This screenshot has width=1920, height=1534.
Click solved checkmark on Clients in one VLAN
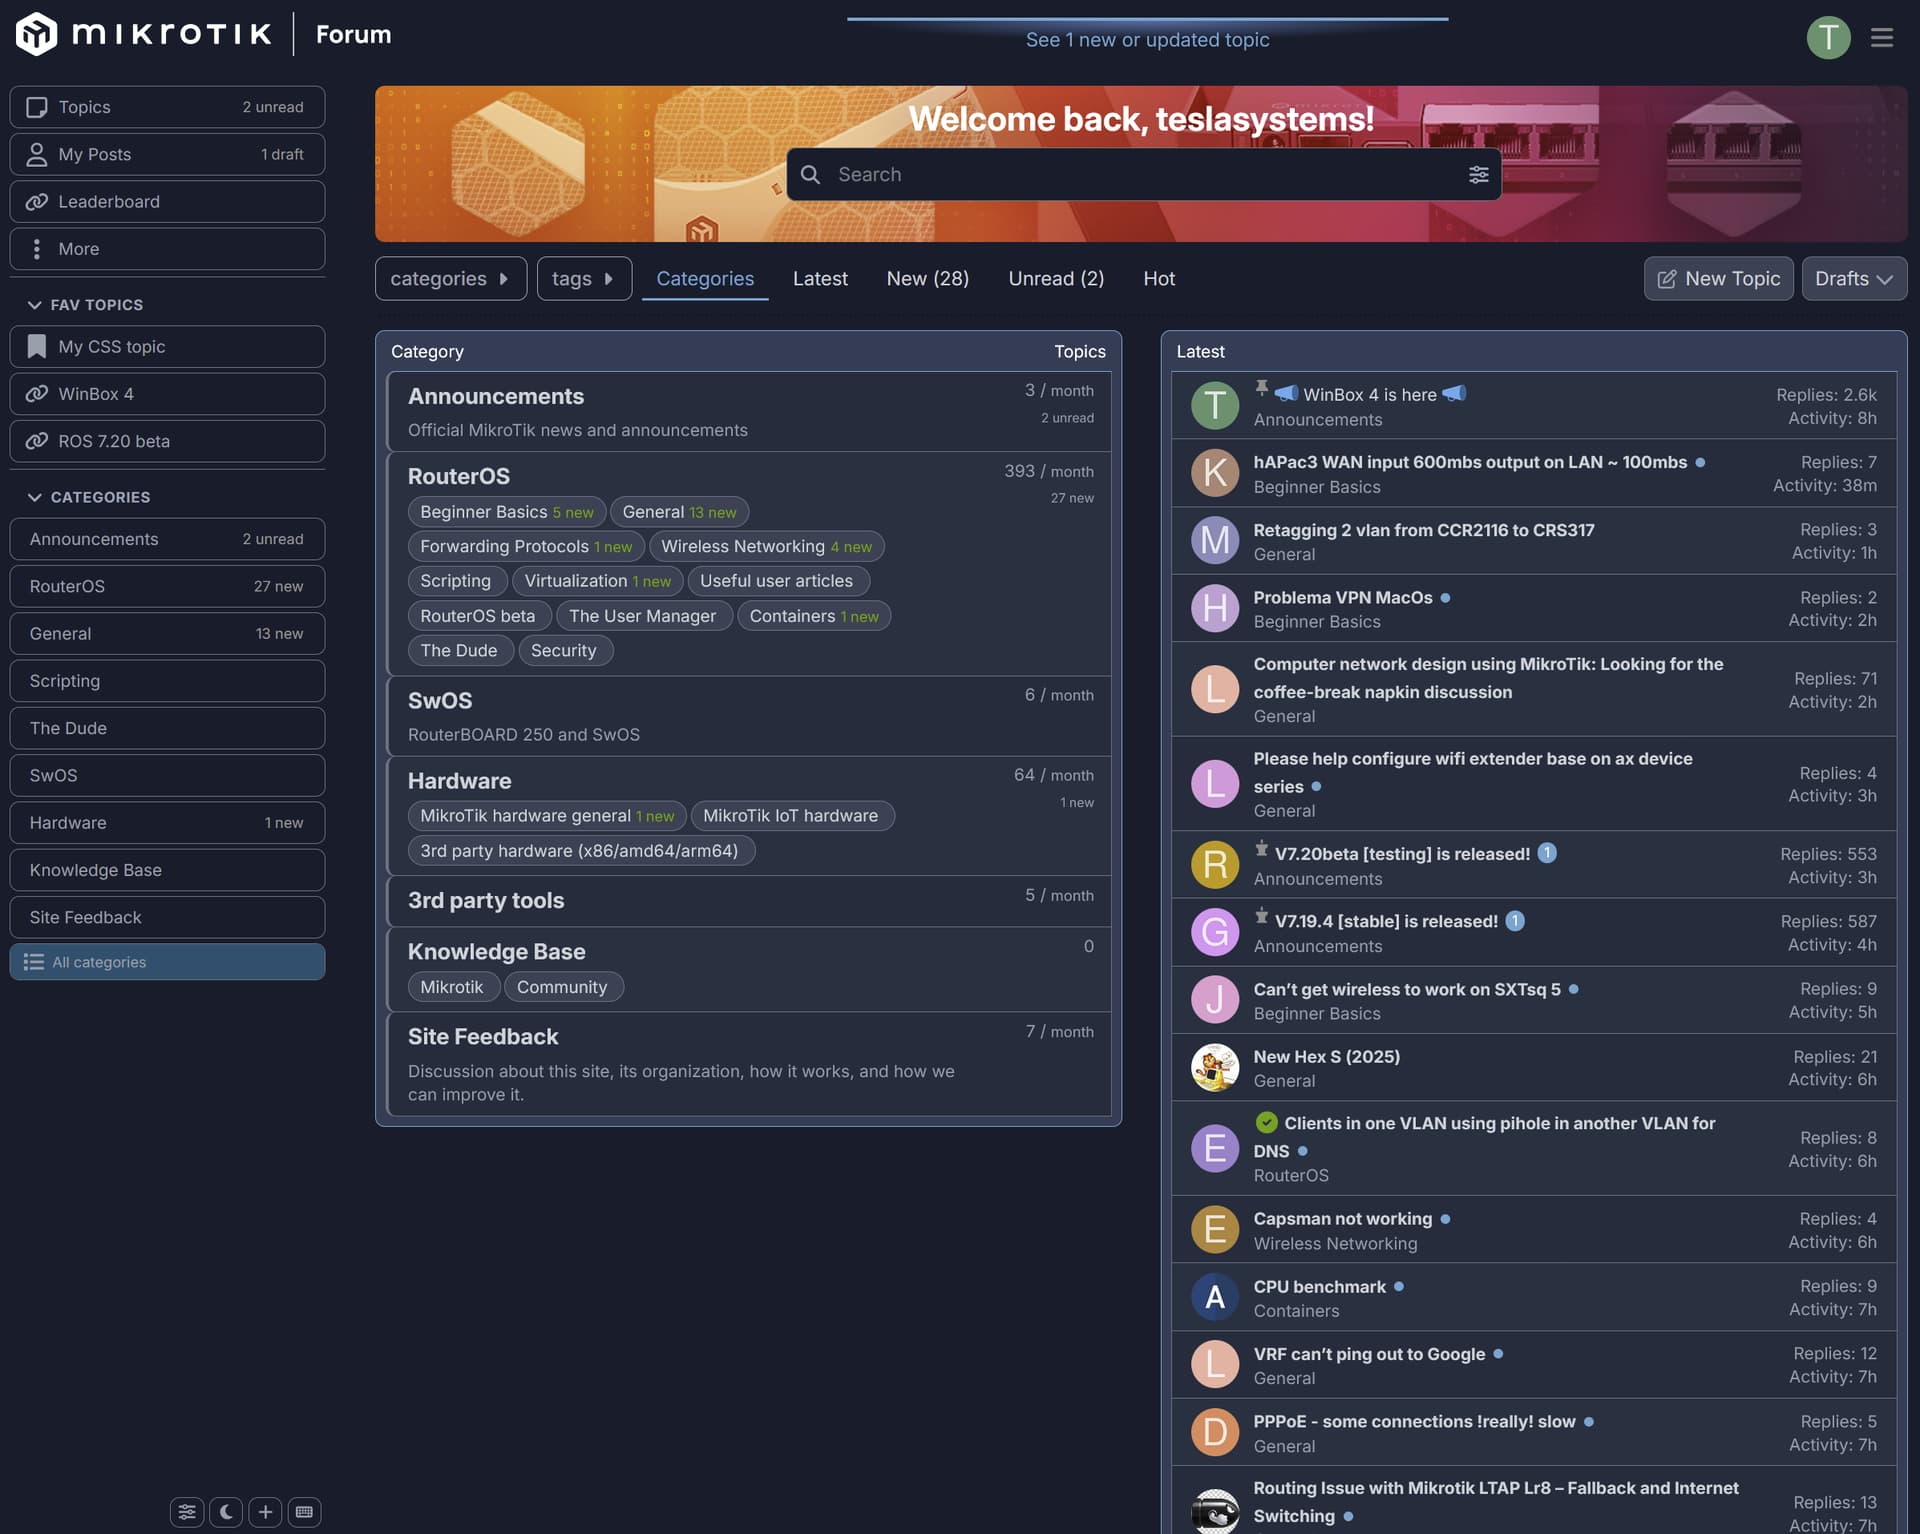click(1266, 1122)
